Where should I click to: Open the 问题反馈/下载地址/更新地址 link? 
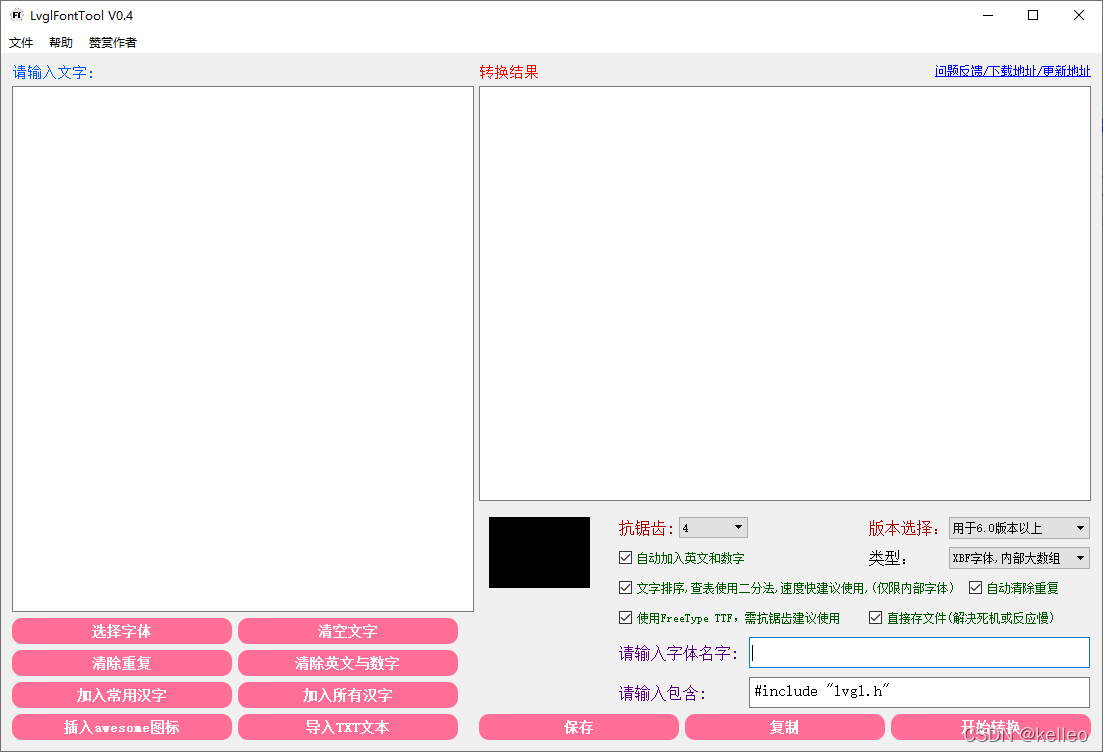1012,71
